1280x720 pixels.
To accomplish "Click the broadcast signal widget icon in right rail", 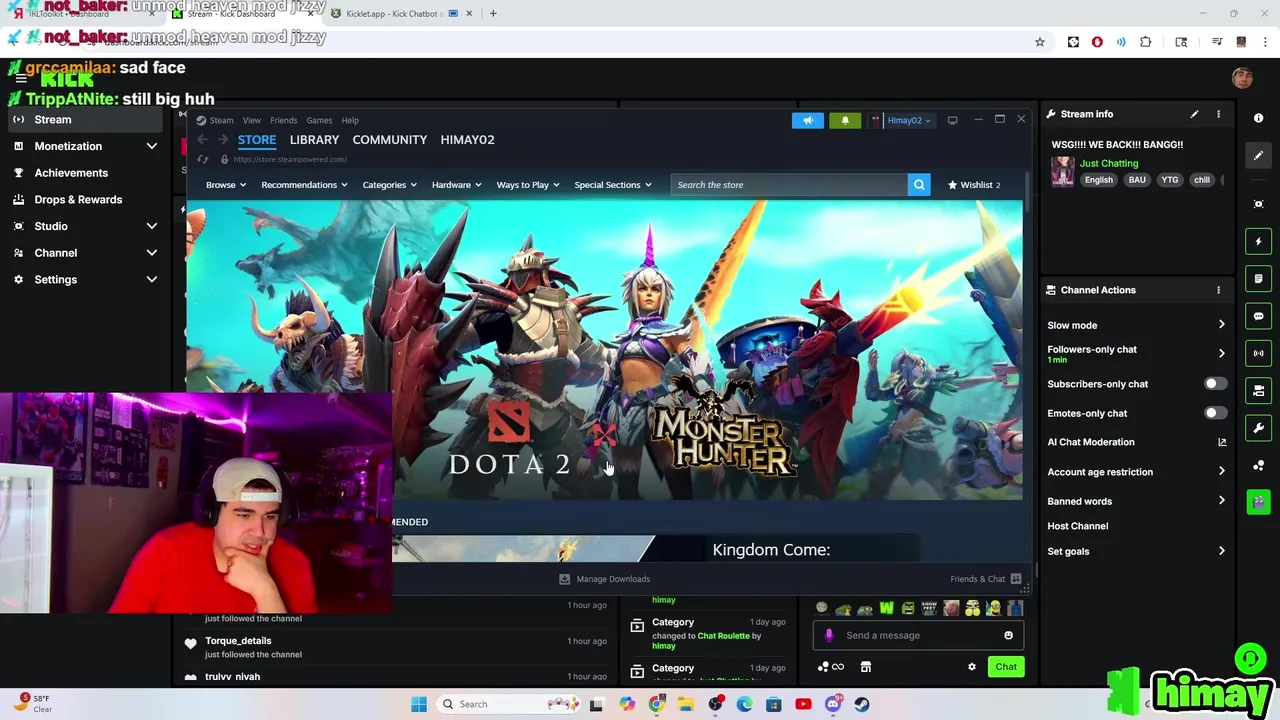I will (x=1259, y=353).
